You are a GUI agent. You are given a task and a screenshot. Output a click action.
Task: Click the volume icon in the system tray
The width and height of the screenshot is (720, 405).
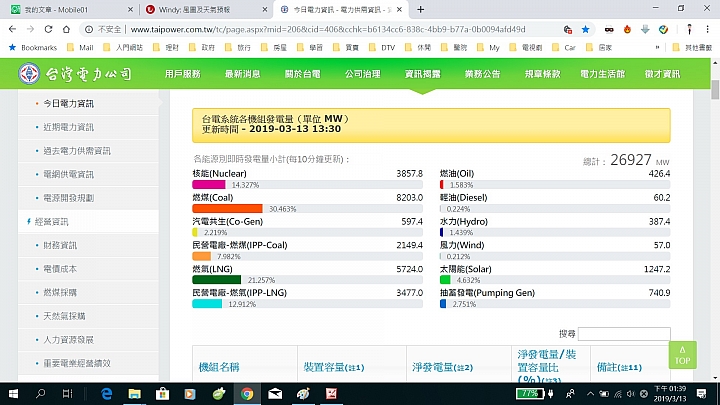(x=630, y=394)
